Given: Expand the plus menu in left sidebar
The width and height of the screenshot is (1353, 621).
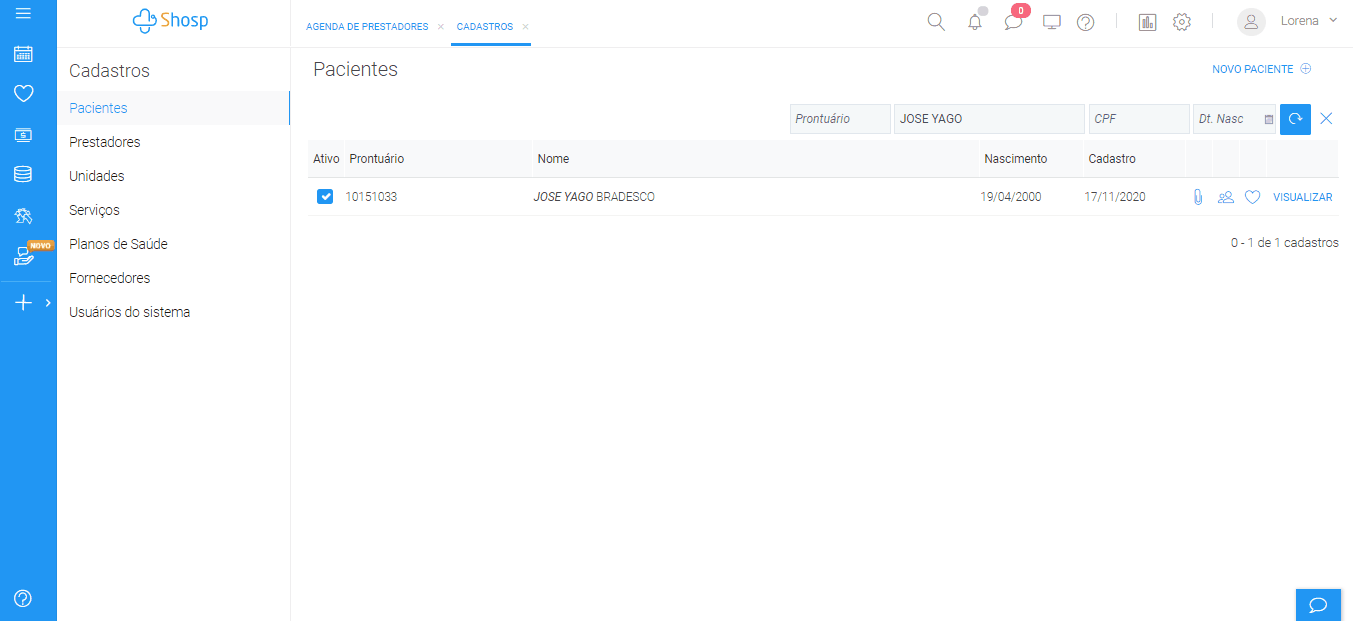Looking at the screenshot, I should click(24, 302).
